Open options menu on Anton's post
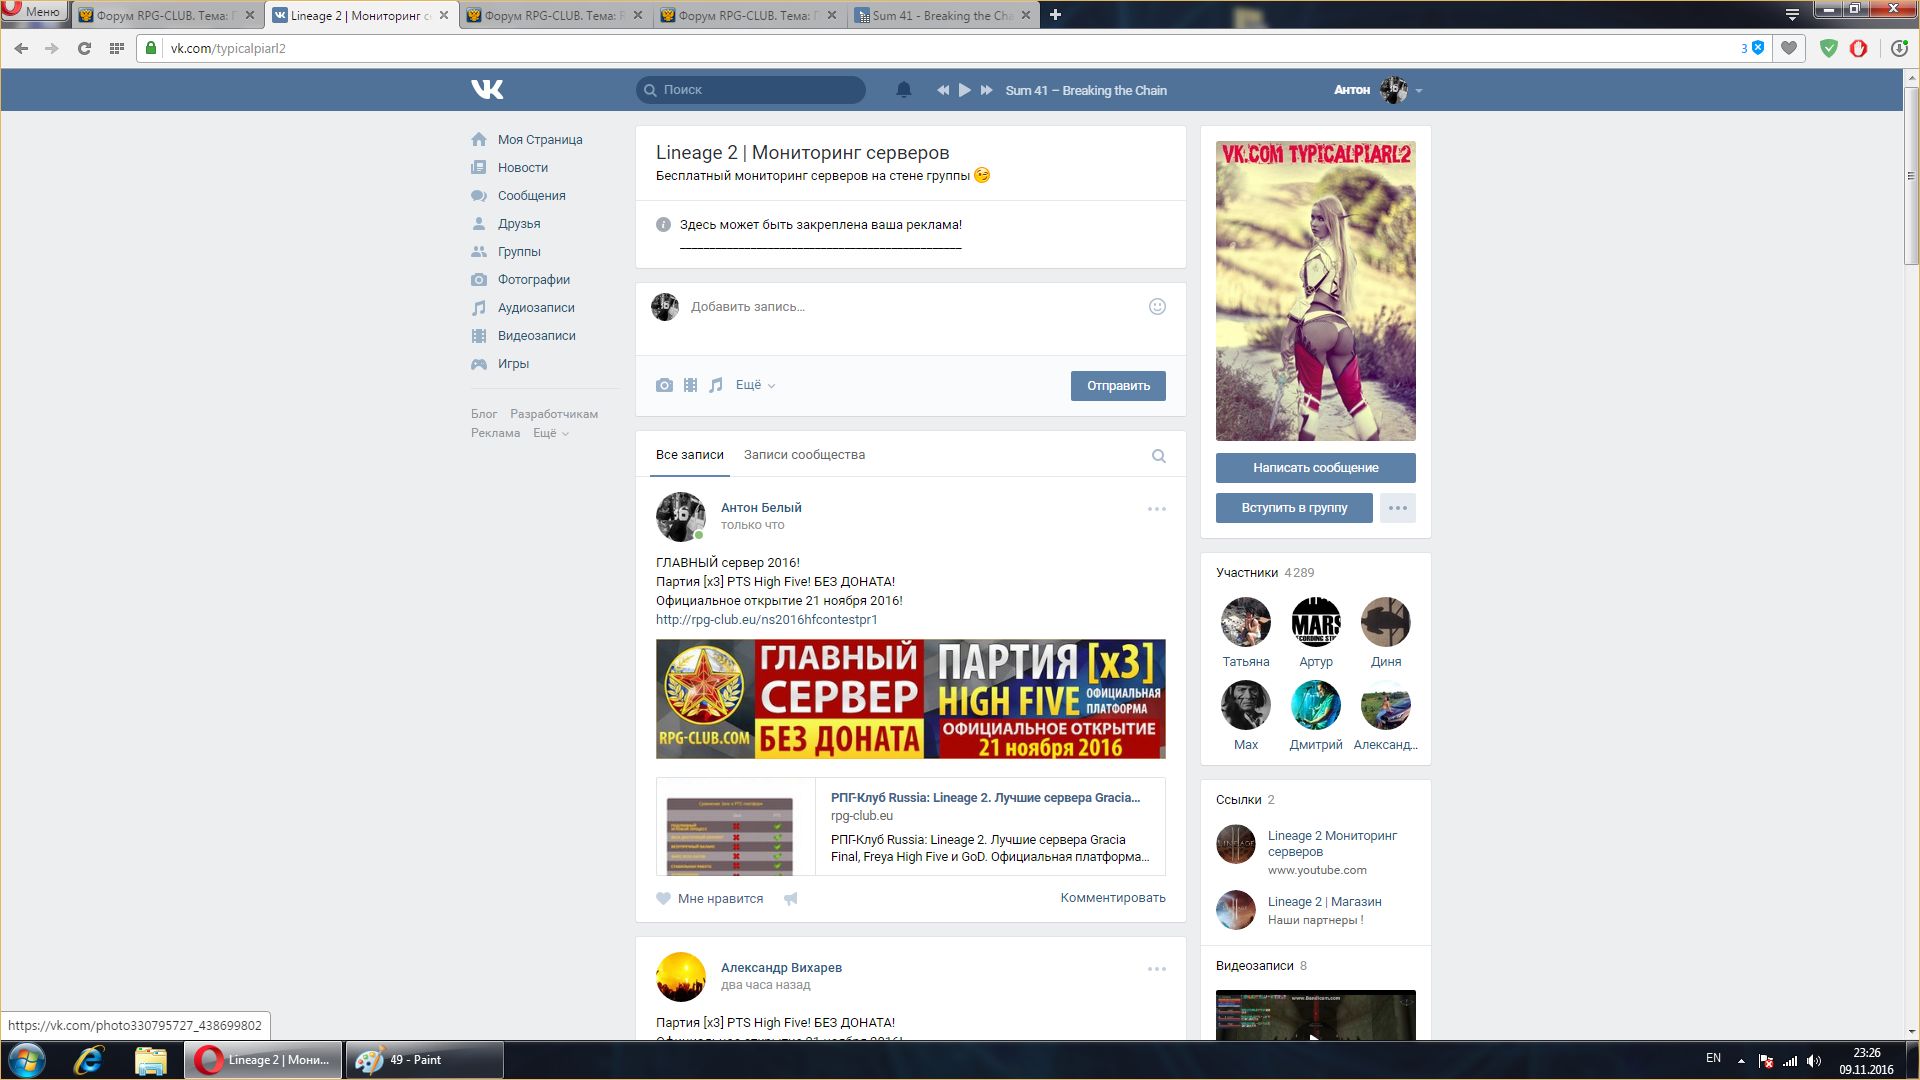This screenshot has width=1920, height=1080. (x=1156, y=509)
